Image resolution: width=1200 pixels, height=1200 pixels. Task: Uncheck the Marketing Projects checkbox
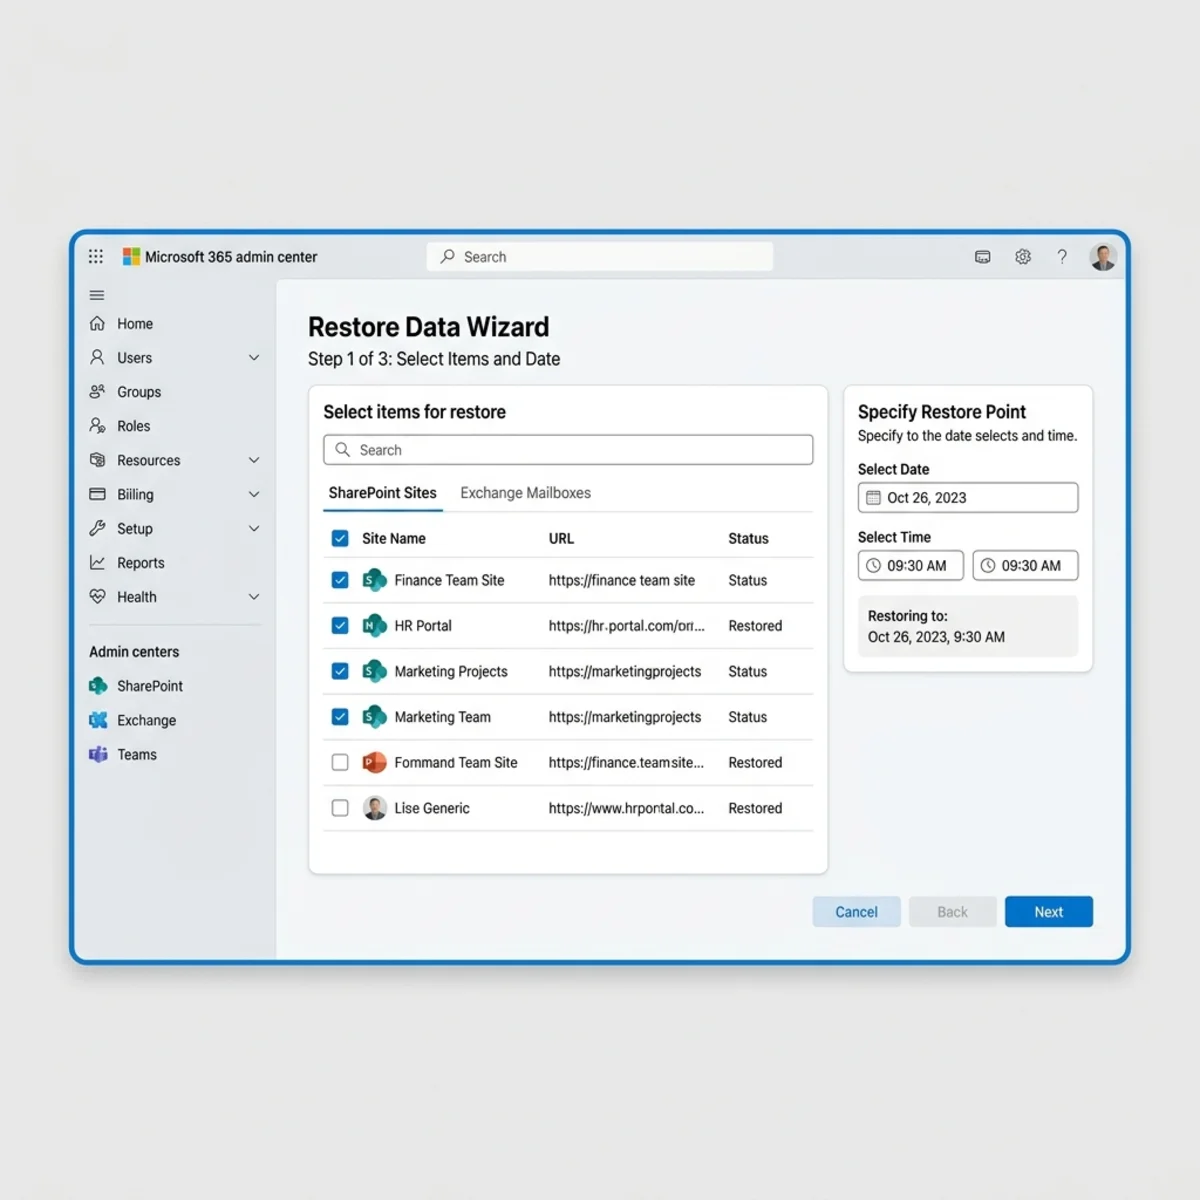[340, 671]
